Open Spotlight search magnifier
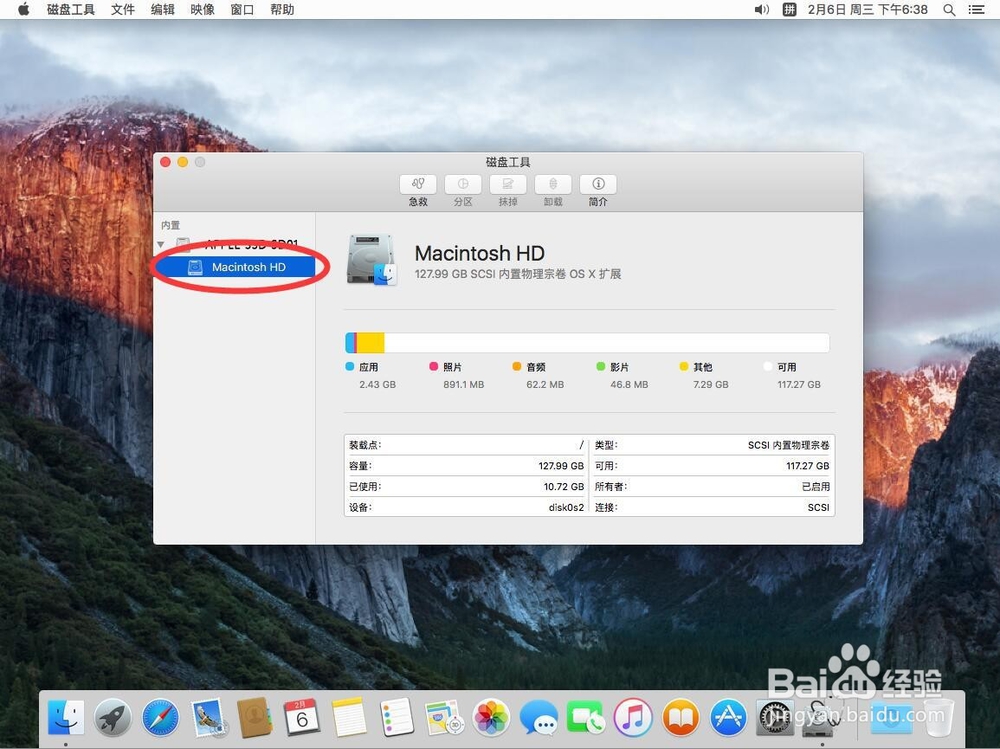 [x=950, y=10]
